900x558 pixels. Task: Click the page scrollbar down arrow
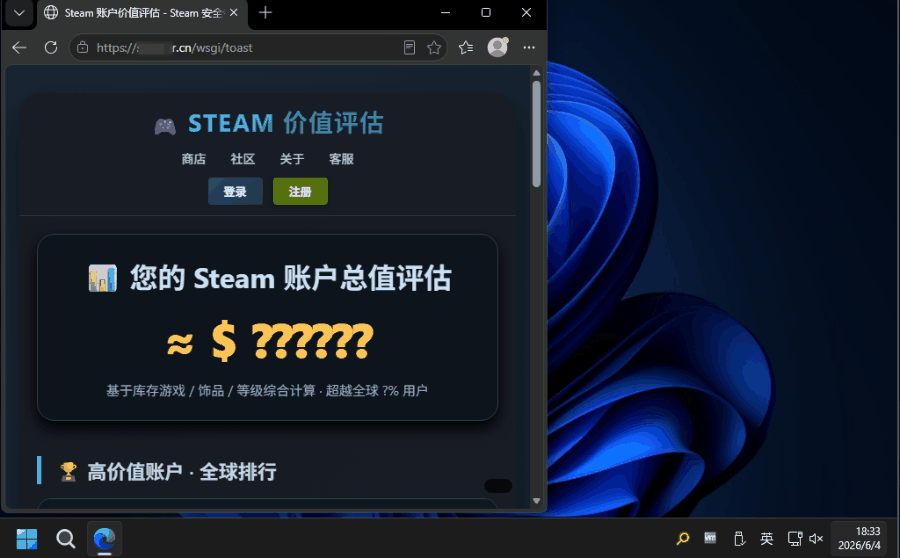click(537, 501)
